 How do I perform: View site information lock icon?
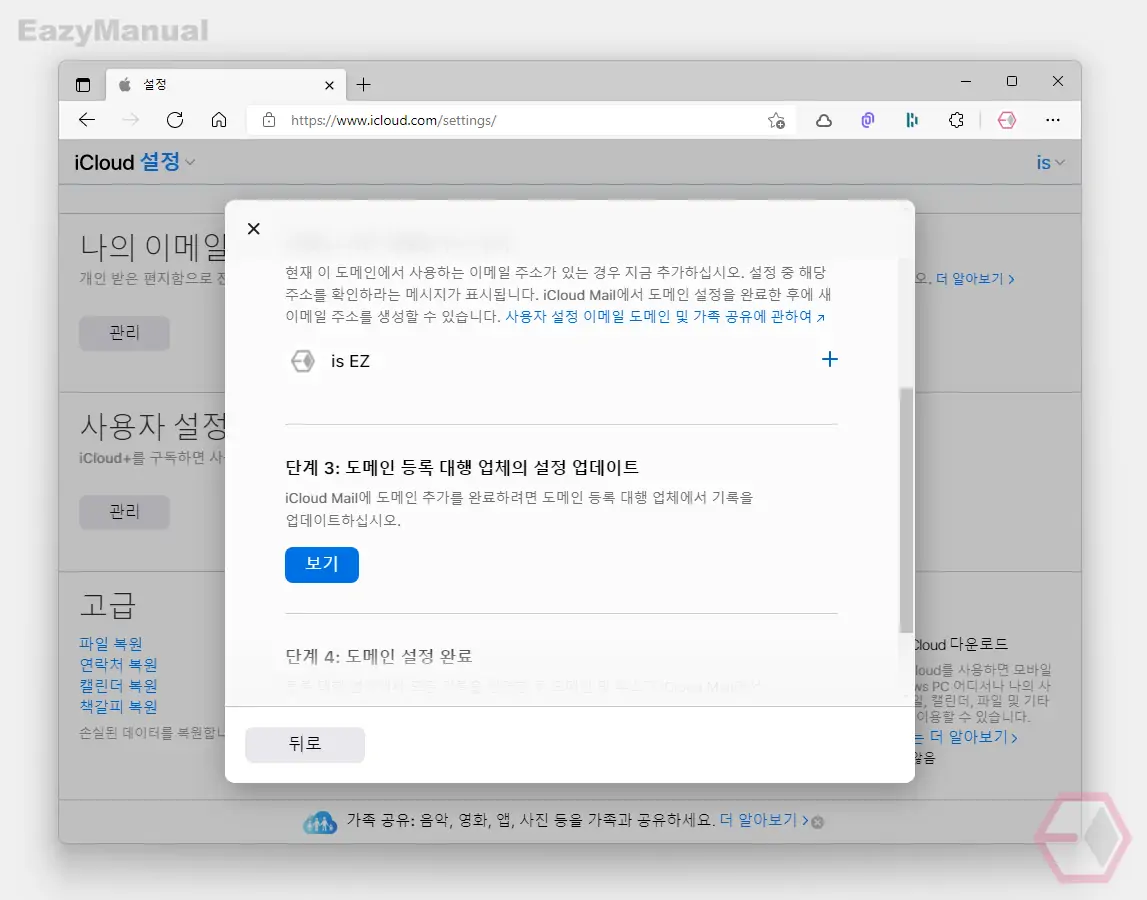point(268,120)
